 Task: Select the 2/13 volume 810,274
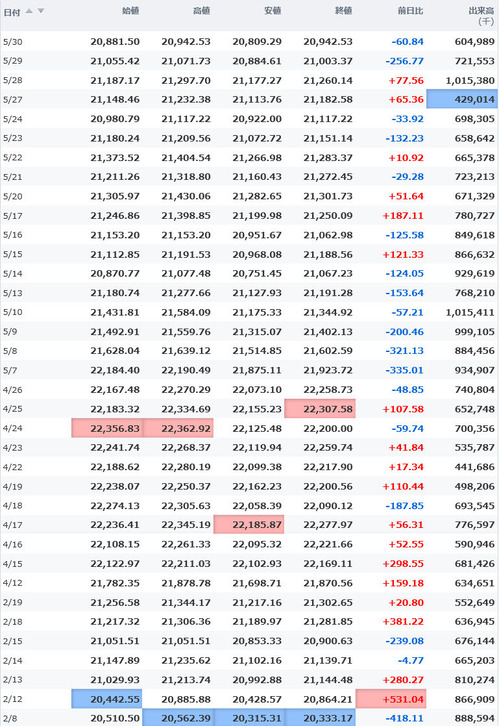[474, 680]
